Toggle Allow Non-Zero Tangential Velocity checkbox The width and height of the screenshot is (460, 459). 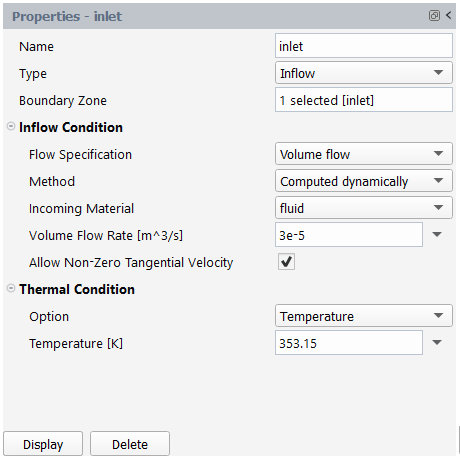click(x=287, y=262)
